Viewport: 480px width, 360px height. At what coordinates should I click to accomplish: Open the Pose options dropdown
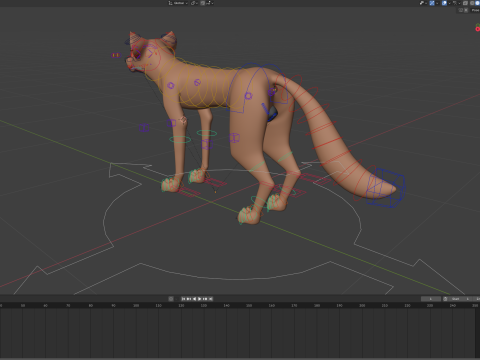pos(475,10)
